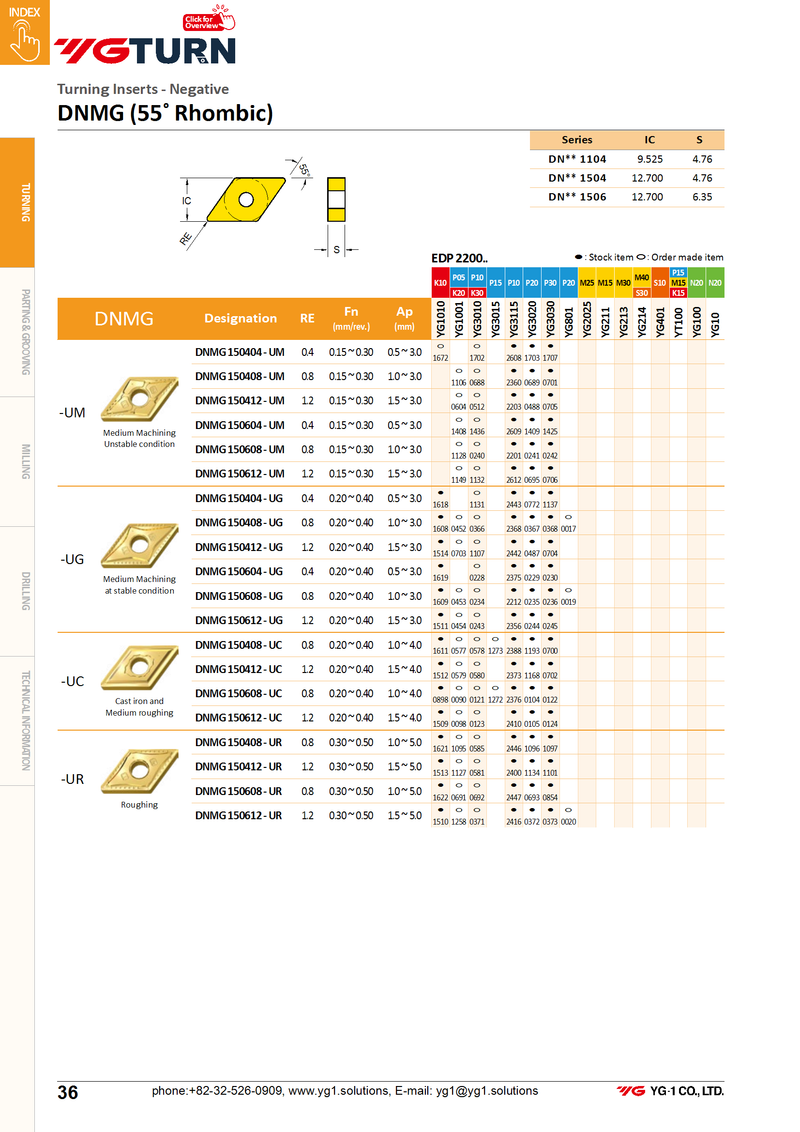Open the -UC cast iron insert image
The width and height of the screenshot is (800, 1132).
[139, 667]
